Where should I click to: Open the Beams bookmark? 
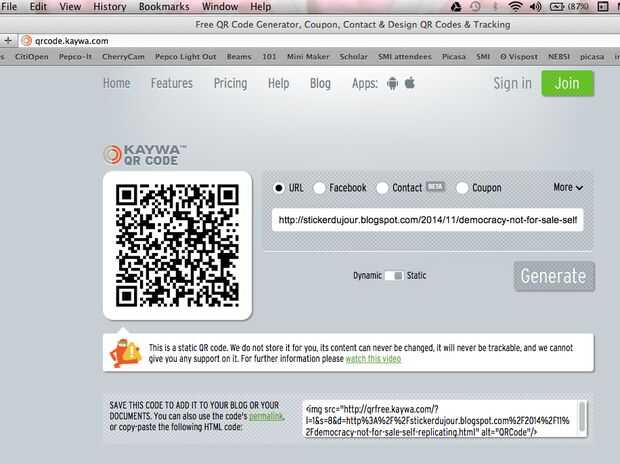point(239,57)
